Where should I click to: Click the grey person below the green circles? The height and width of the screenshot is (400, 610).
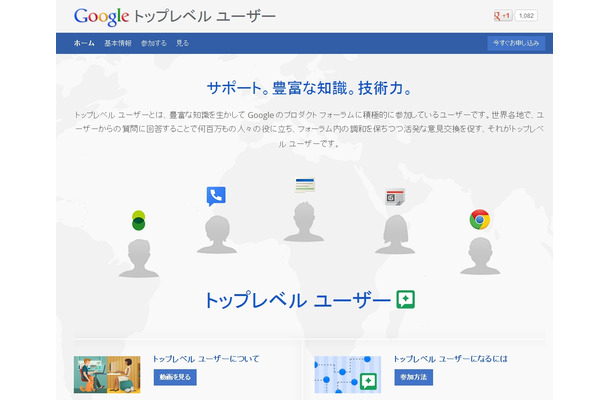(x=138, y=258)
